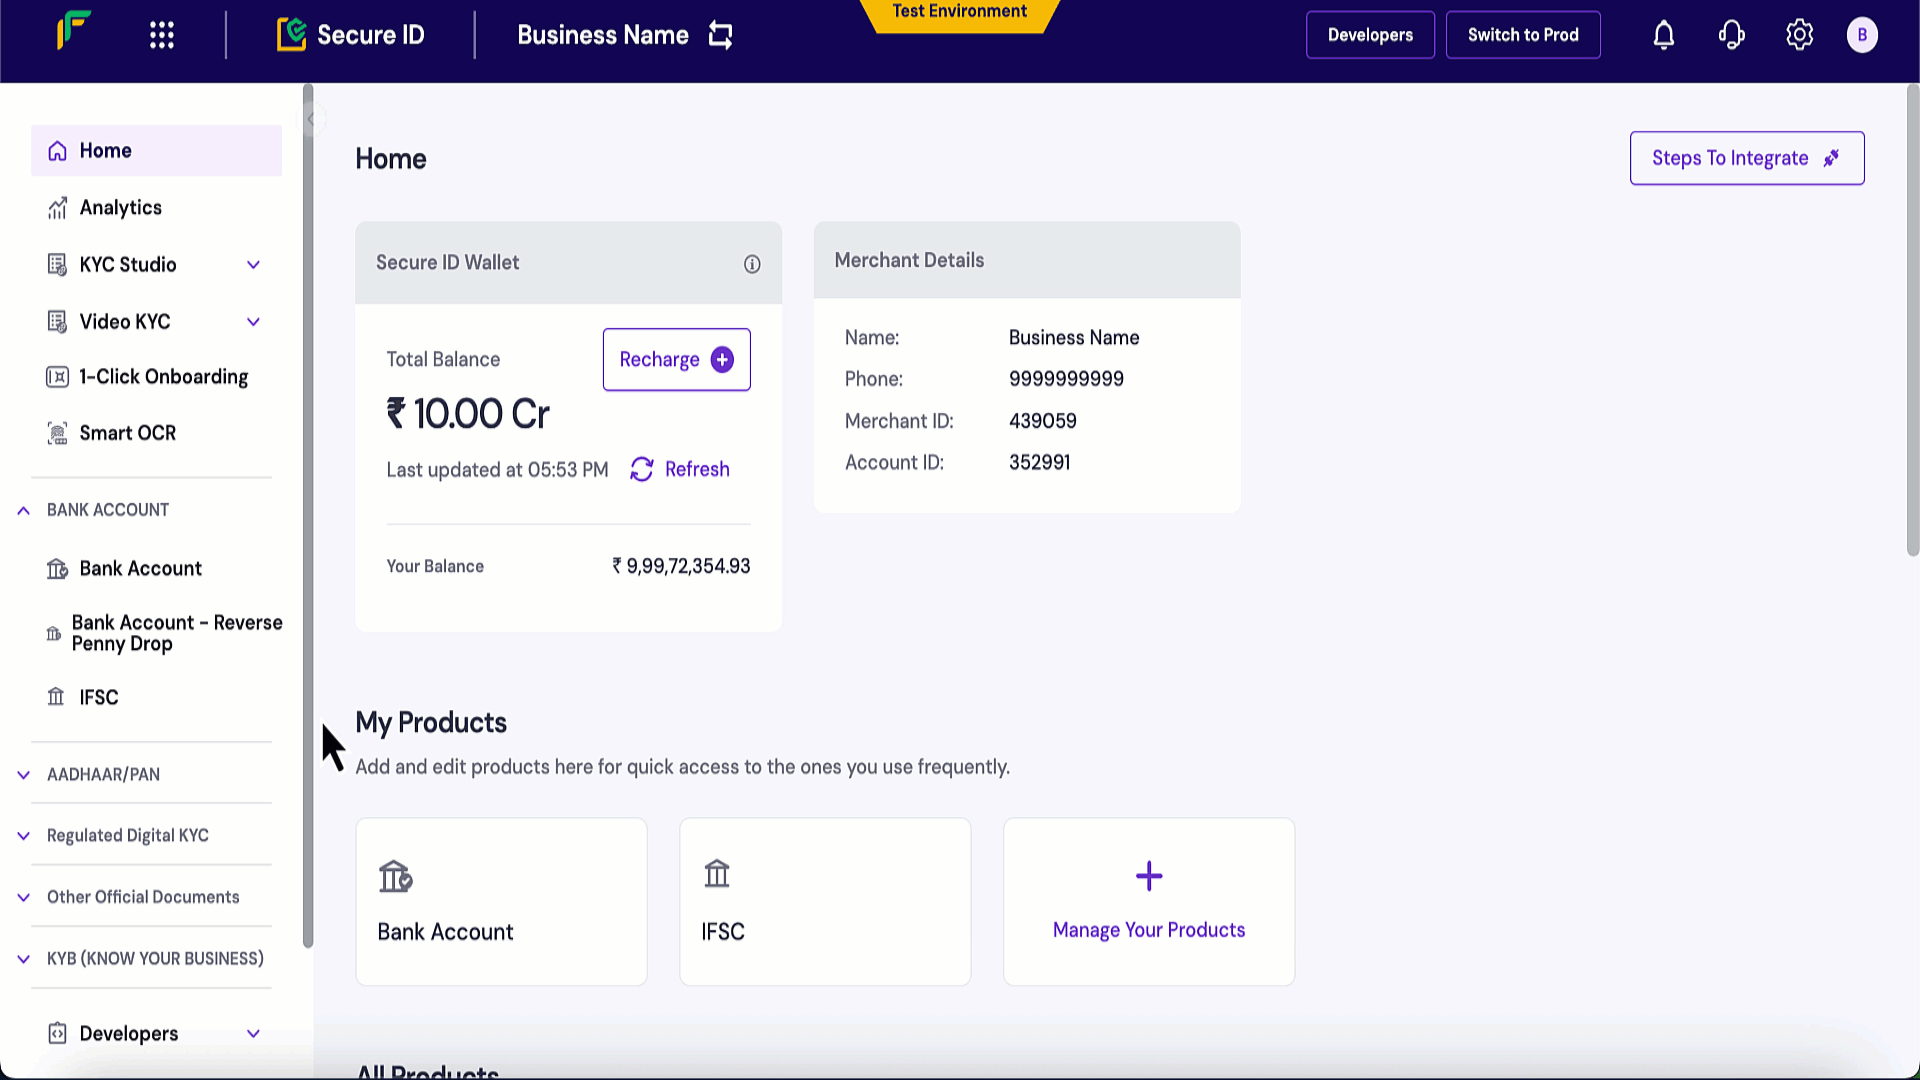This screenshot has width=1920, height=1080.
Task: Open the support headset icon
Action: (1731, 34)
